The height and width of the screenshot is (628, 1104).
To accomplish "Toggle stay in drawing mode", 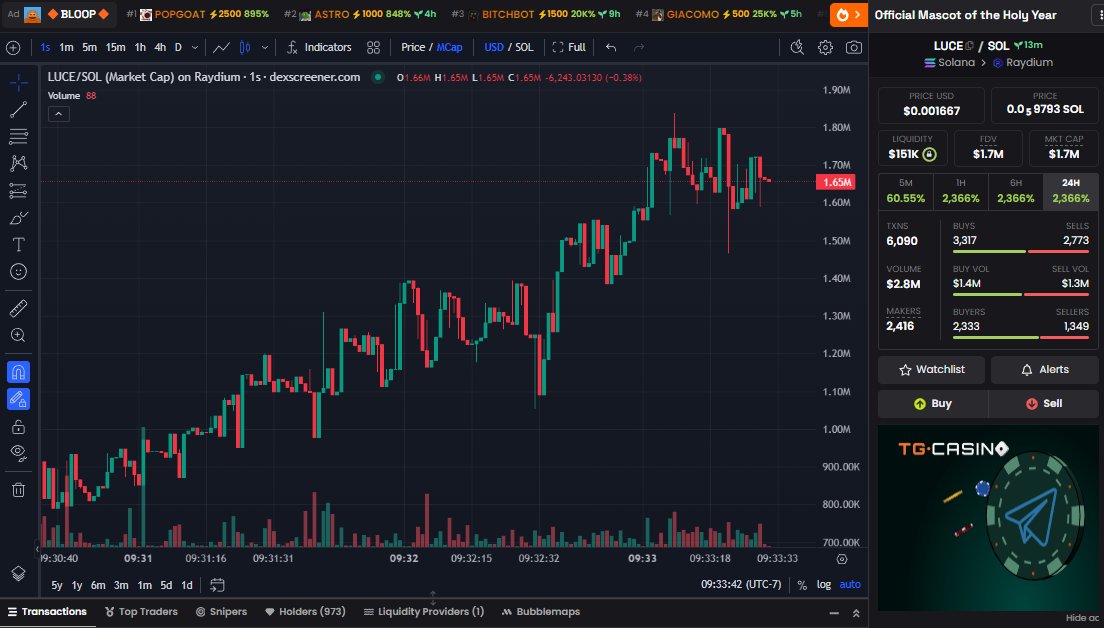I will [18, 399].
